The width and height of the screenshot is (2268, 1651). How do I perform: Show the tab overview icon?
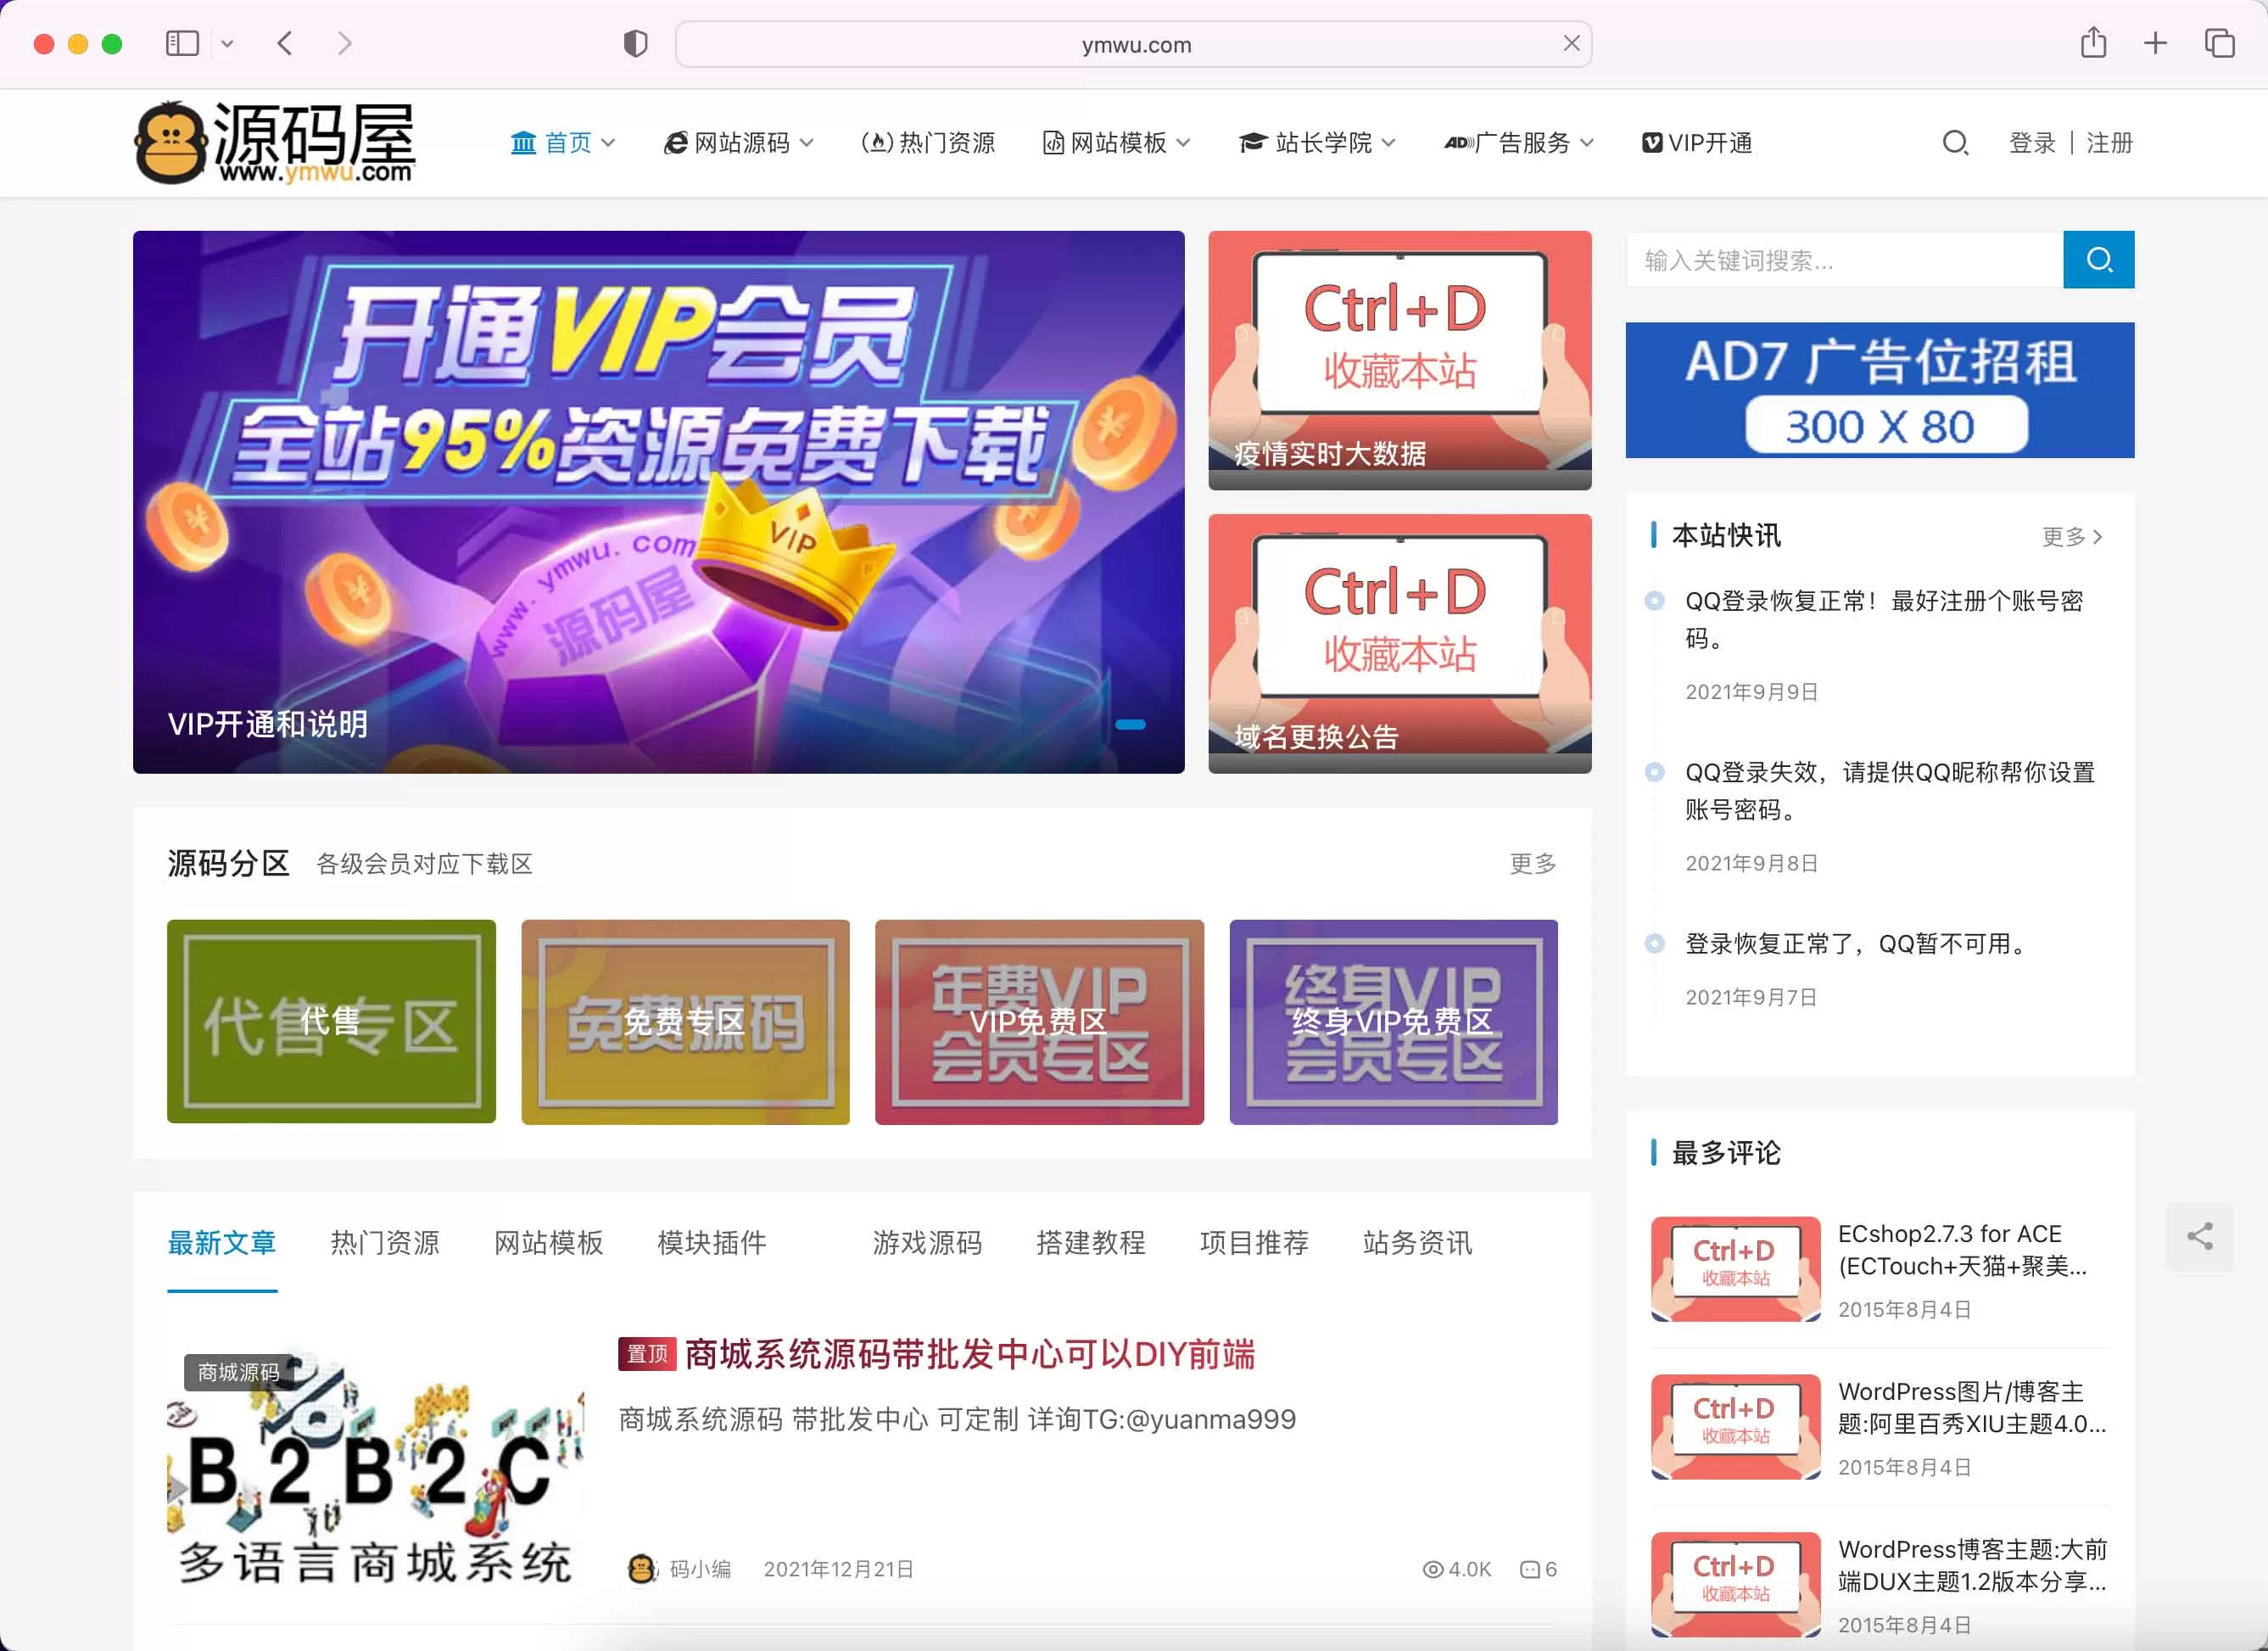[x=2219, y=43]
